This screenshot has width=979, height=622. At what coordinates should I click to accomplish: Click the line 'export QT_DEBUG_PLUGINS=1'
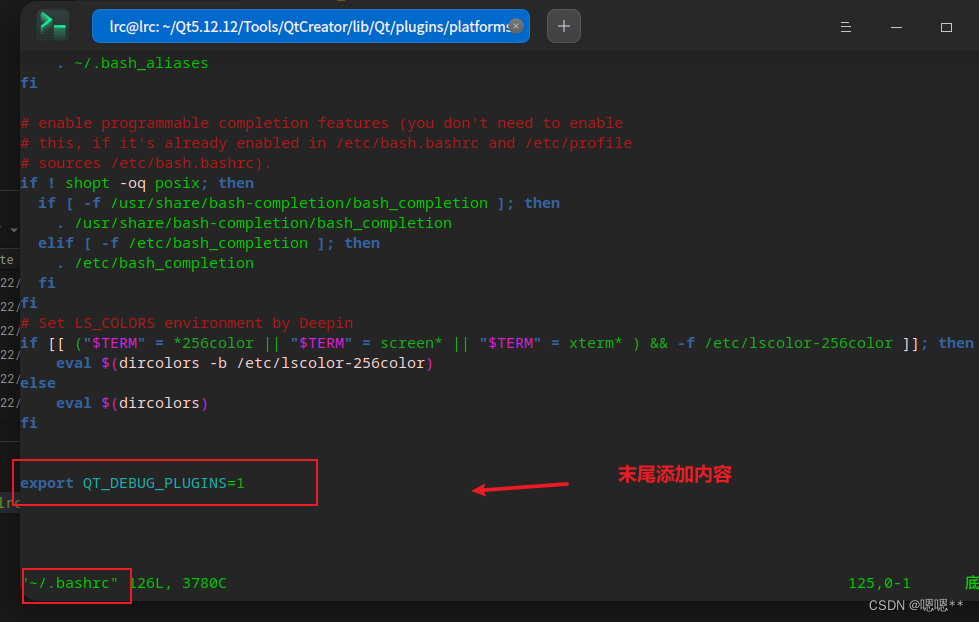[132, 483]
